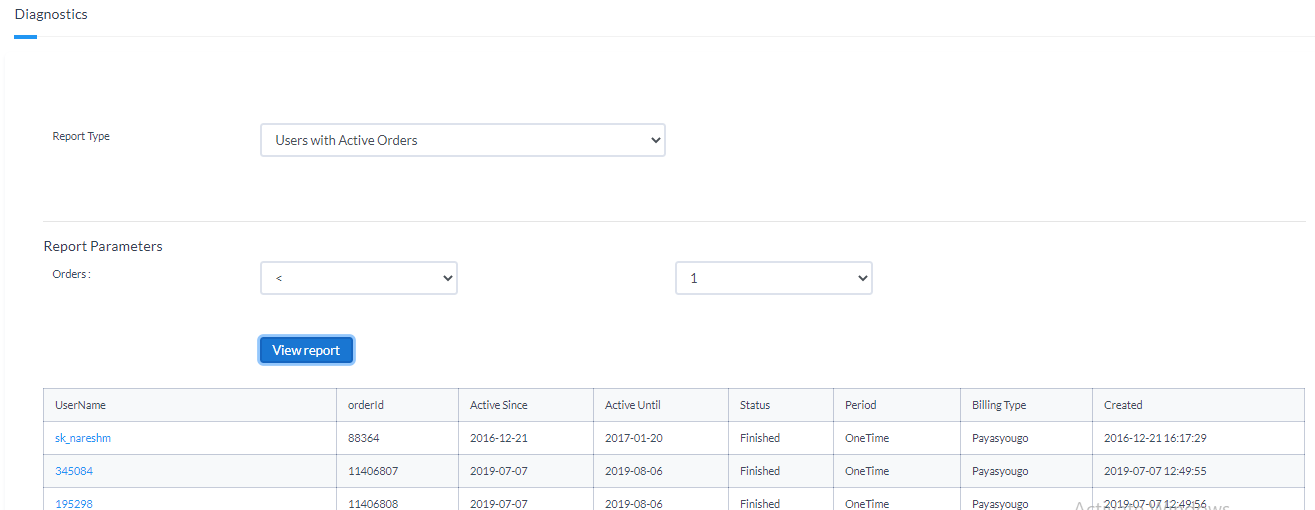
Task: Click the Billing Type column header
Action: coord(999,405)
